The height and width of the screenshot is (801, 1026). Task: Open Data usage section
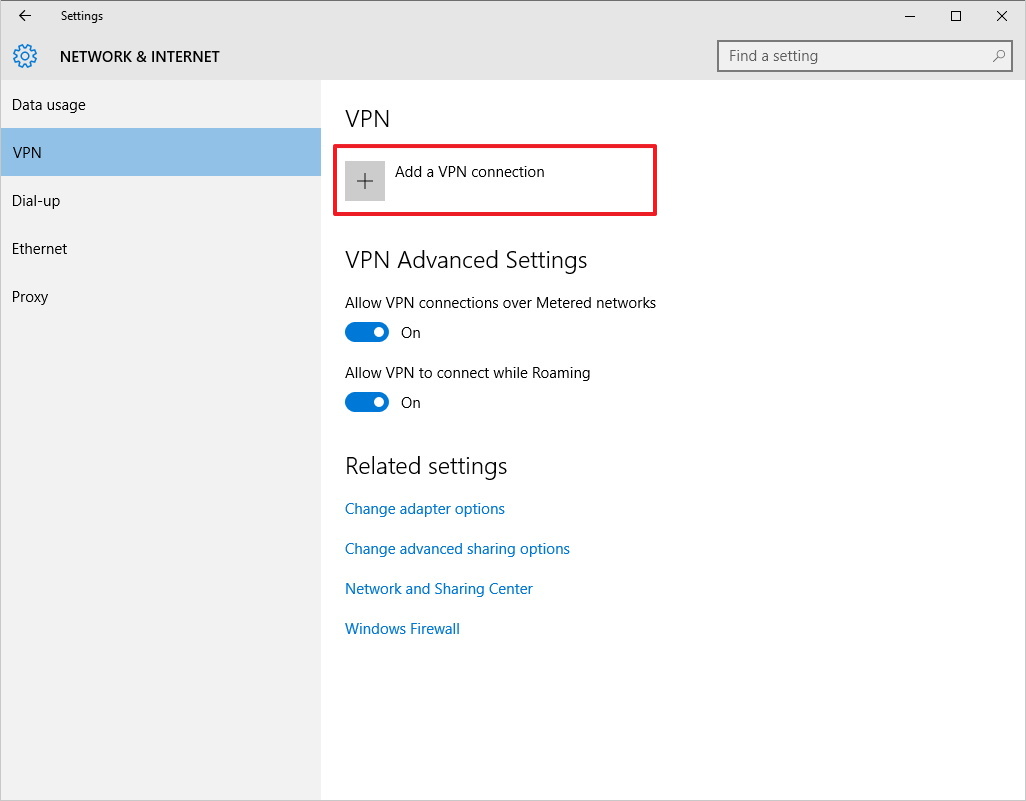161,105
